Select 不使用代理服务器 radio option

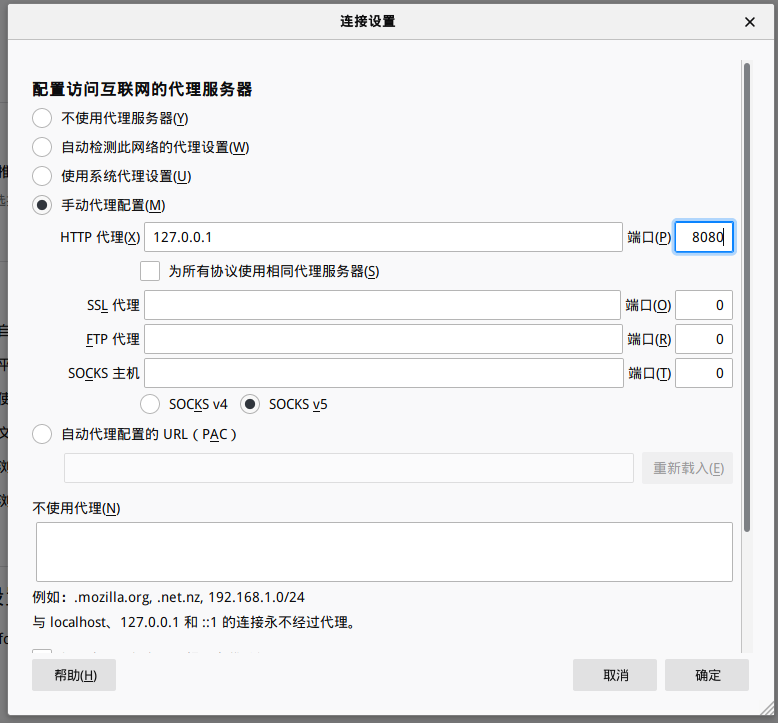click(x=42, y=118)
